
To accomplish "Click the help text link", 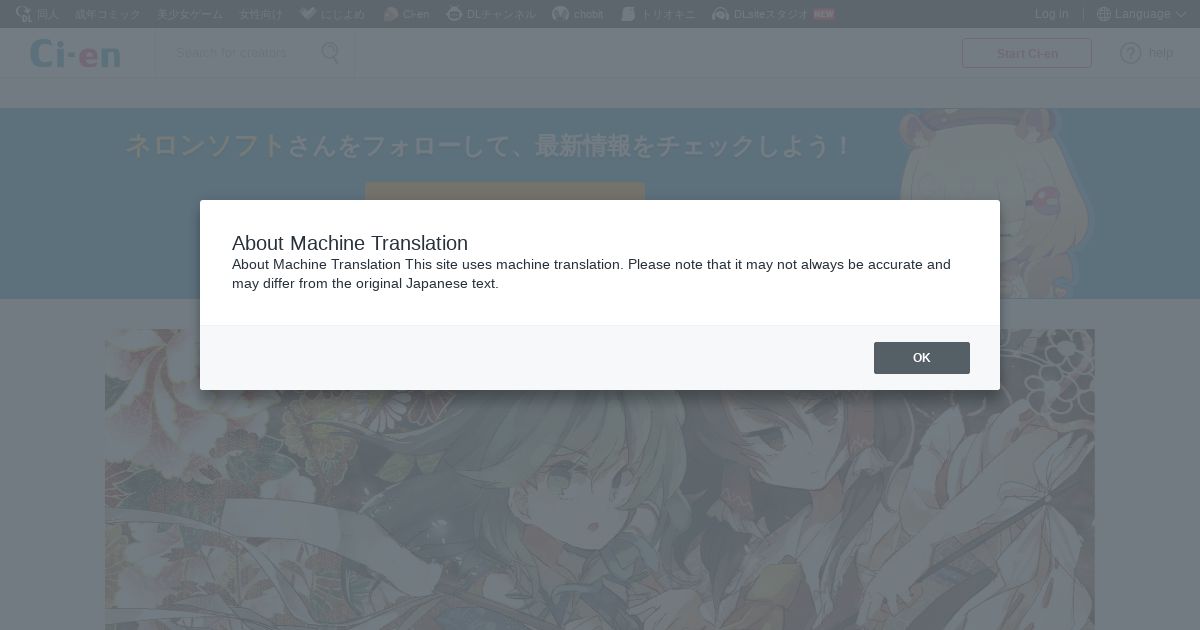I will pyautogui.click(x=1160, y=53).
